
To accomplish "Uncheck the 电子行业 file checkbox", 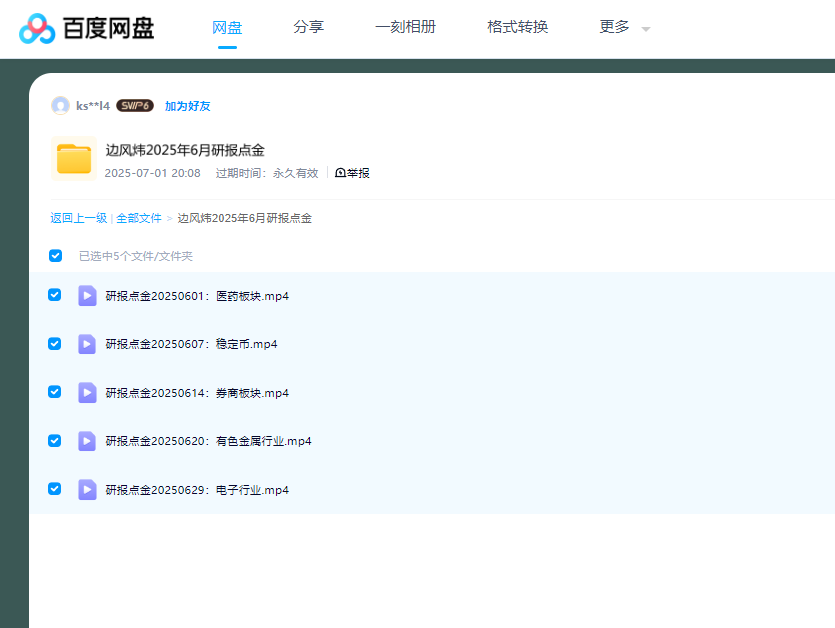I will (54, 489).
